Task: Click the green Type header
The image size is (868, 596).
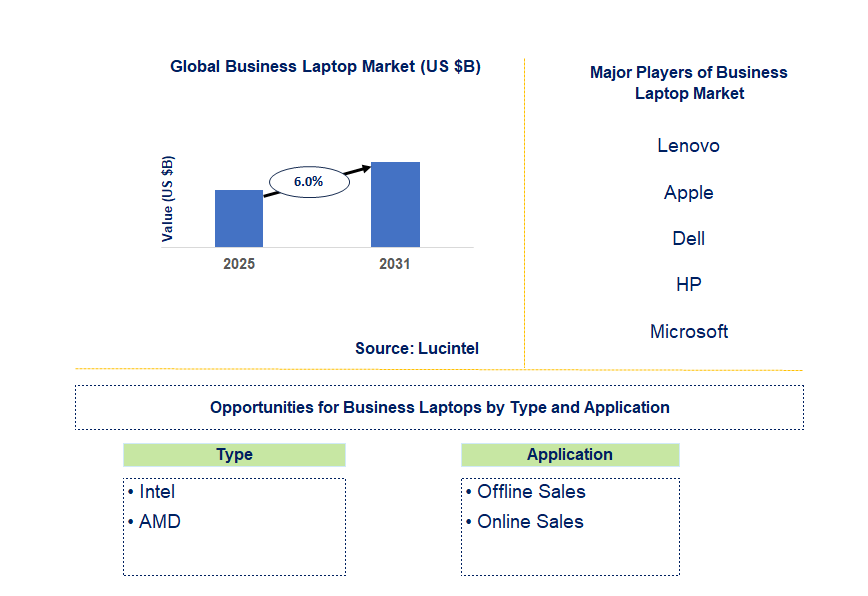Action: 234,454
